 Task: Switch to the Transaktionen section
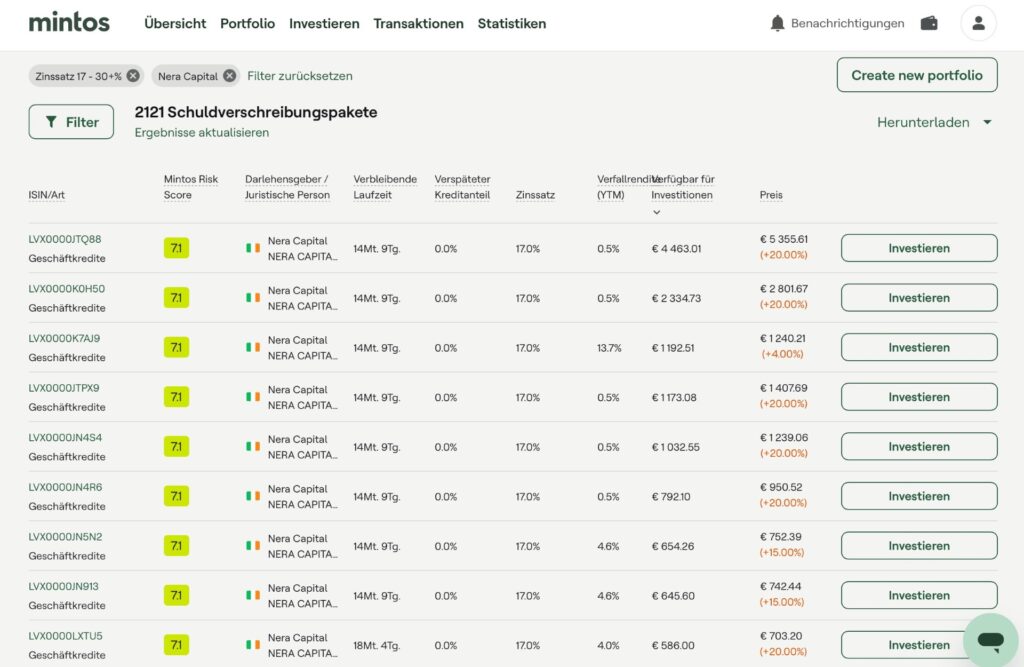[418, 23]
